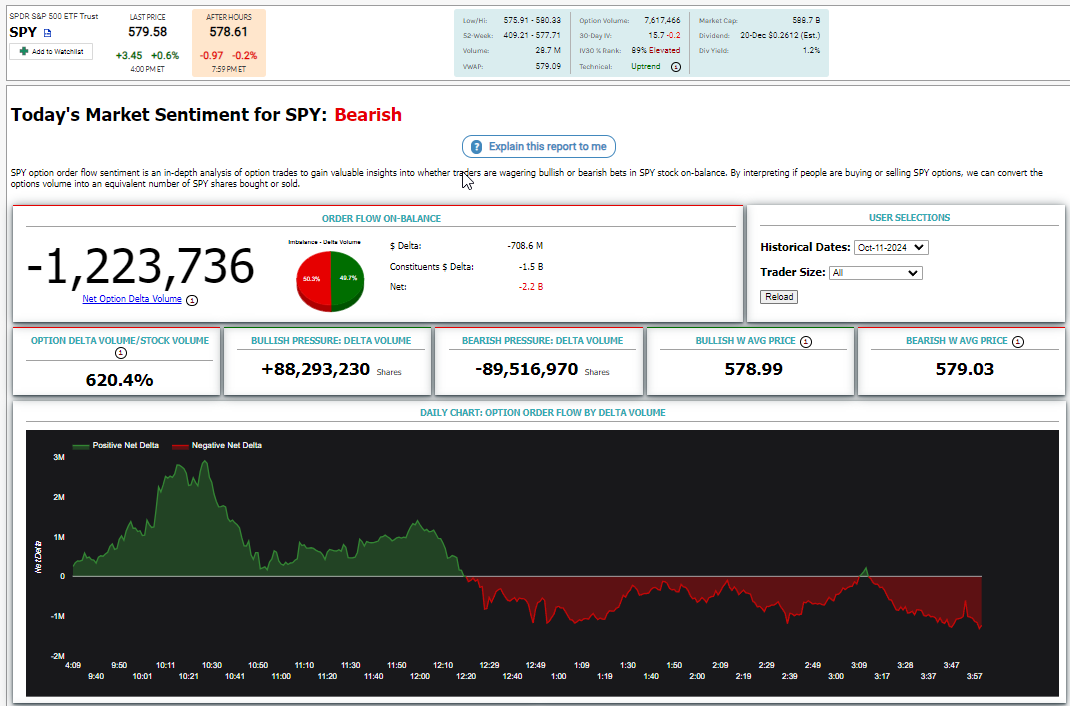Image resolution: width=1070 pixels, height=706 pixels.
Task: Open the Trader Size dropdown
Action: pos(876,273)
